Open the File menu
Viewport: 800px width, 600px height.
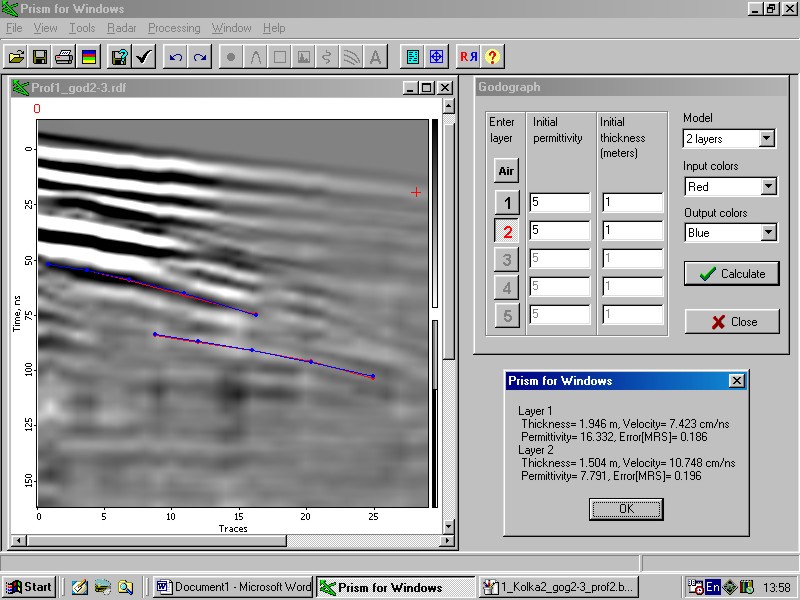coord(14,28)
